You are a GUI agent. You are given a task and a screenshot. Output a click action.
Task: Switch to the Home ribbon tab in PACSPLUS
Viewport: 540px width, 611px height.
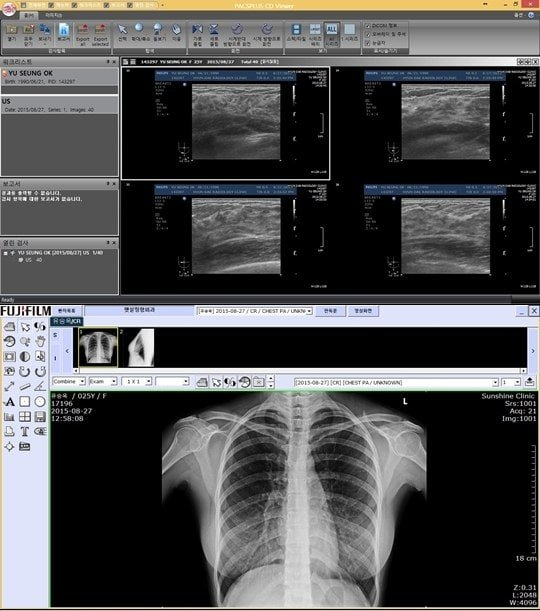point(29,15)
